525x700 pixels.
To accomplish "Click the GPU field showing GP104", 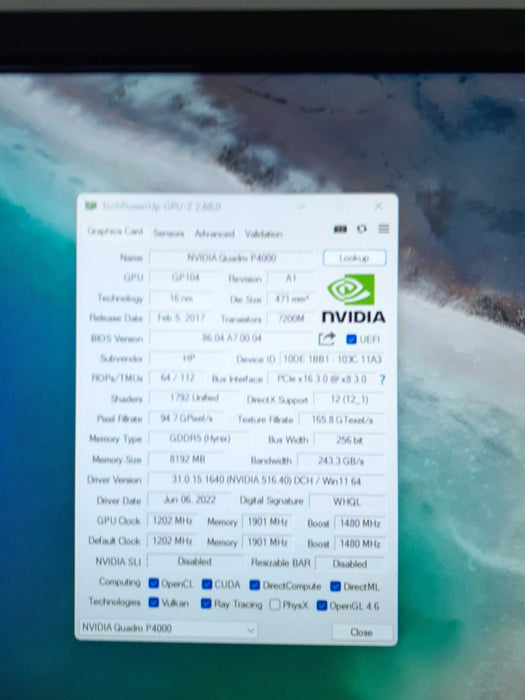I will point(185,277).
